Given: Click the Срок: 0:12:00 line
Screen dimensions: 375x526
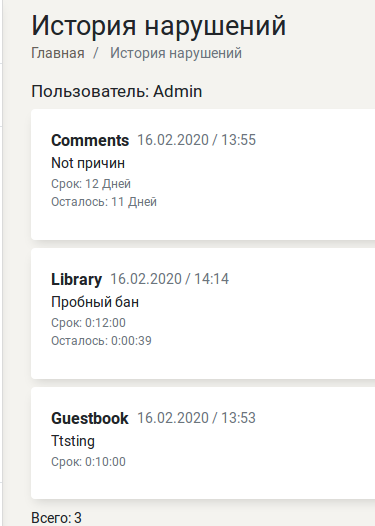Looking at the screenshot, I should pyautogui.click(x=88, y=323).
